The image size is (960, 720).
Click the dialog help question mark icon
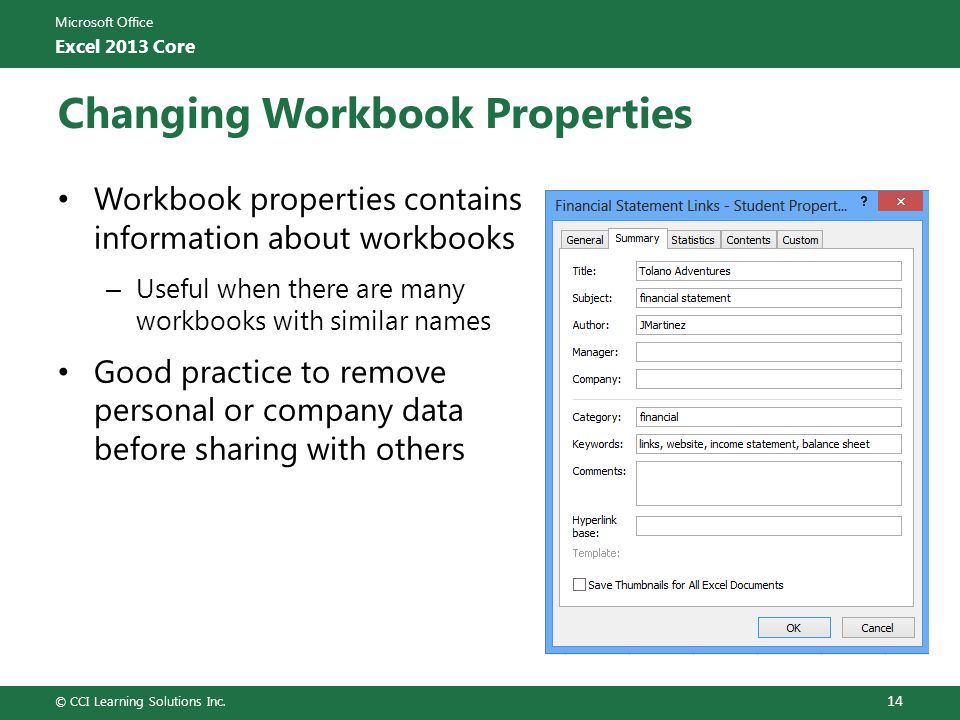864,201
